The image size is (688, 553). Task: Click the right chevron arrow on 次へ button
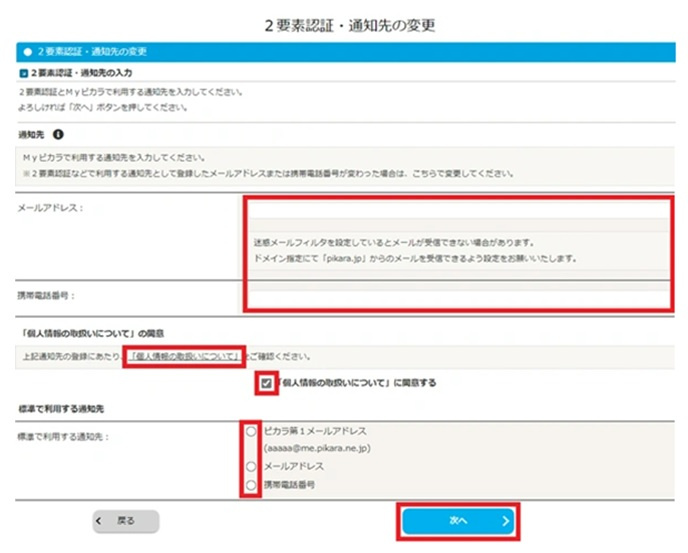[505, 521]
